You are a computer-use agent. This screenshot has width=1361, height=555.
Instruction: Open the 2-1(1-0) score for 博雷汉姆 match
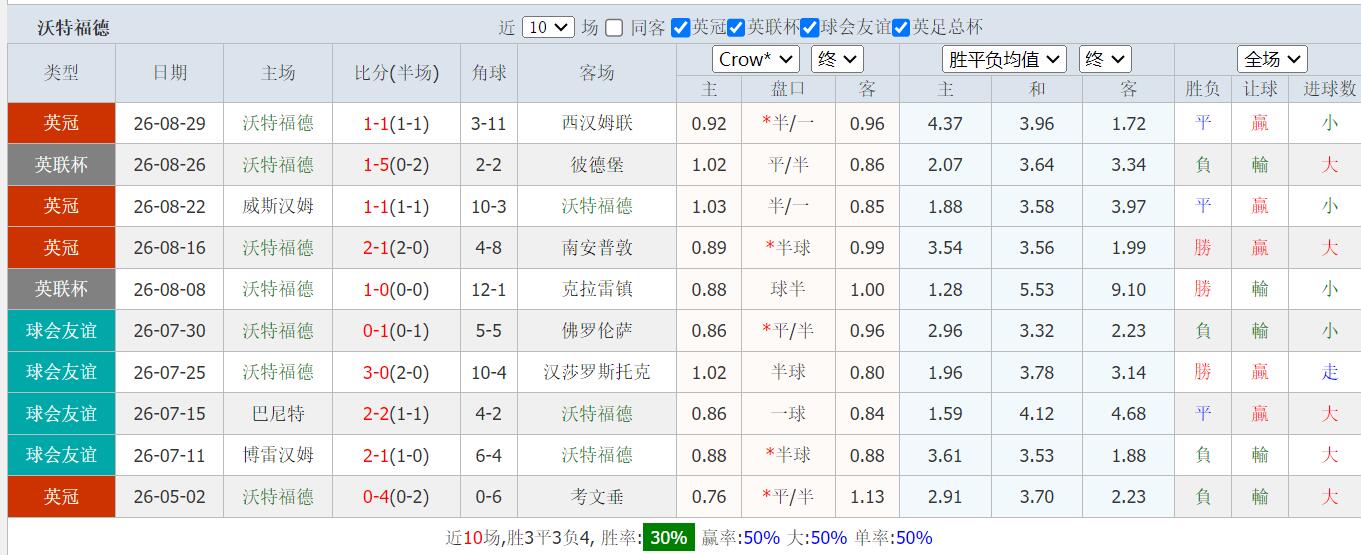pyautogui.click(x=396, y=456)
